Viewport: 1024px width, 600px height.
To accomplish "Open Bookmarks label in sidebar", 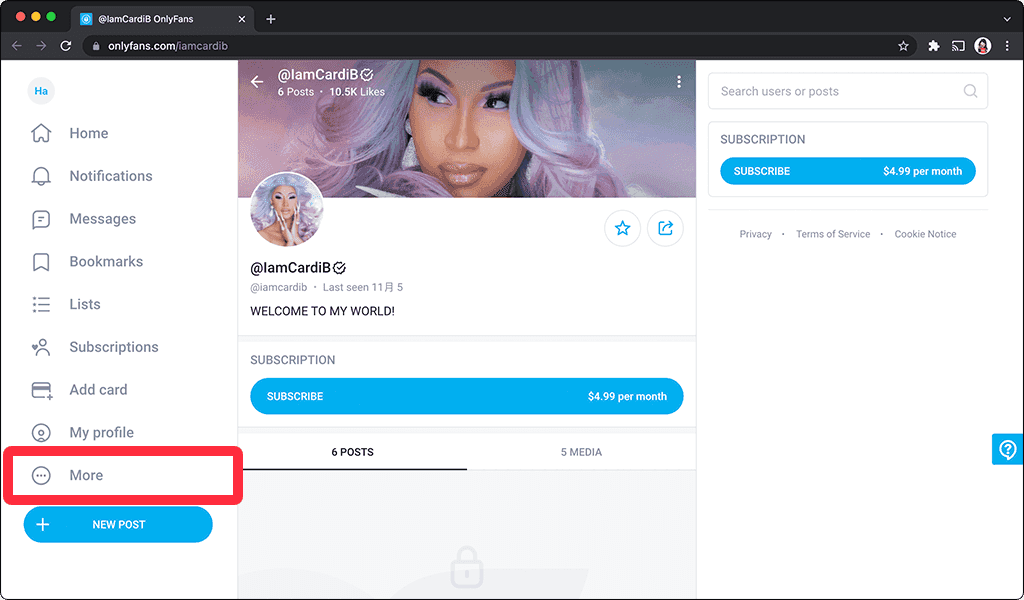I will click(x=106, y=262).
